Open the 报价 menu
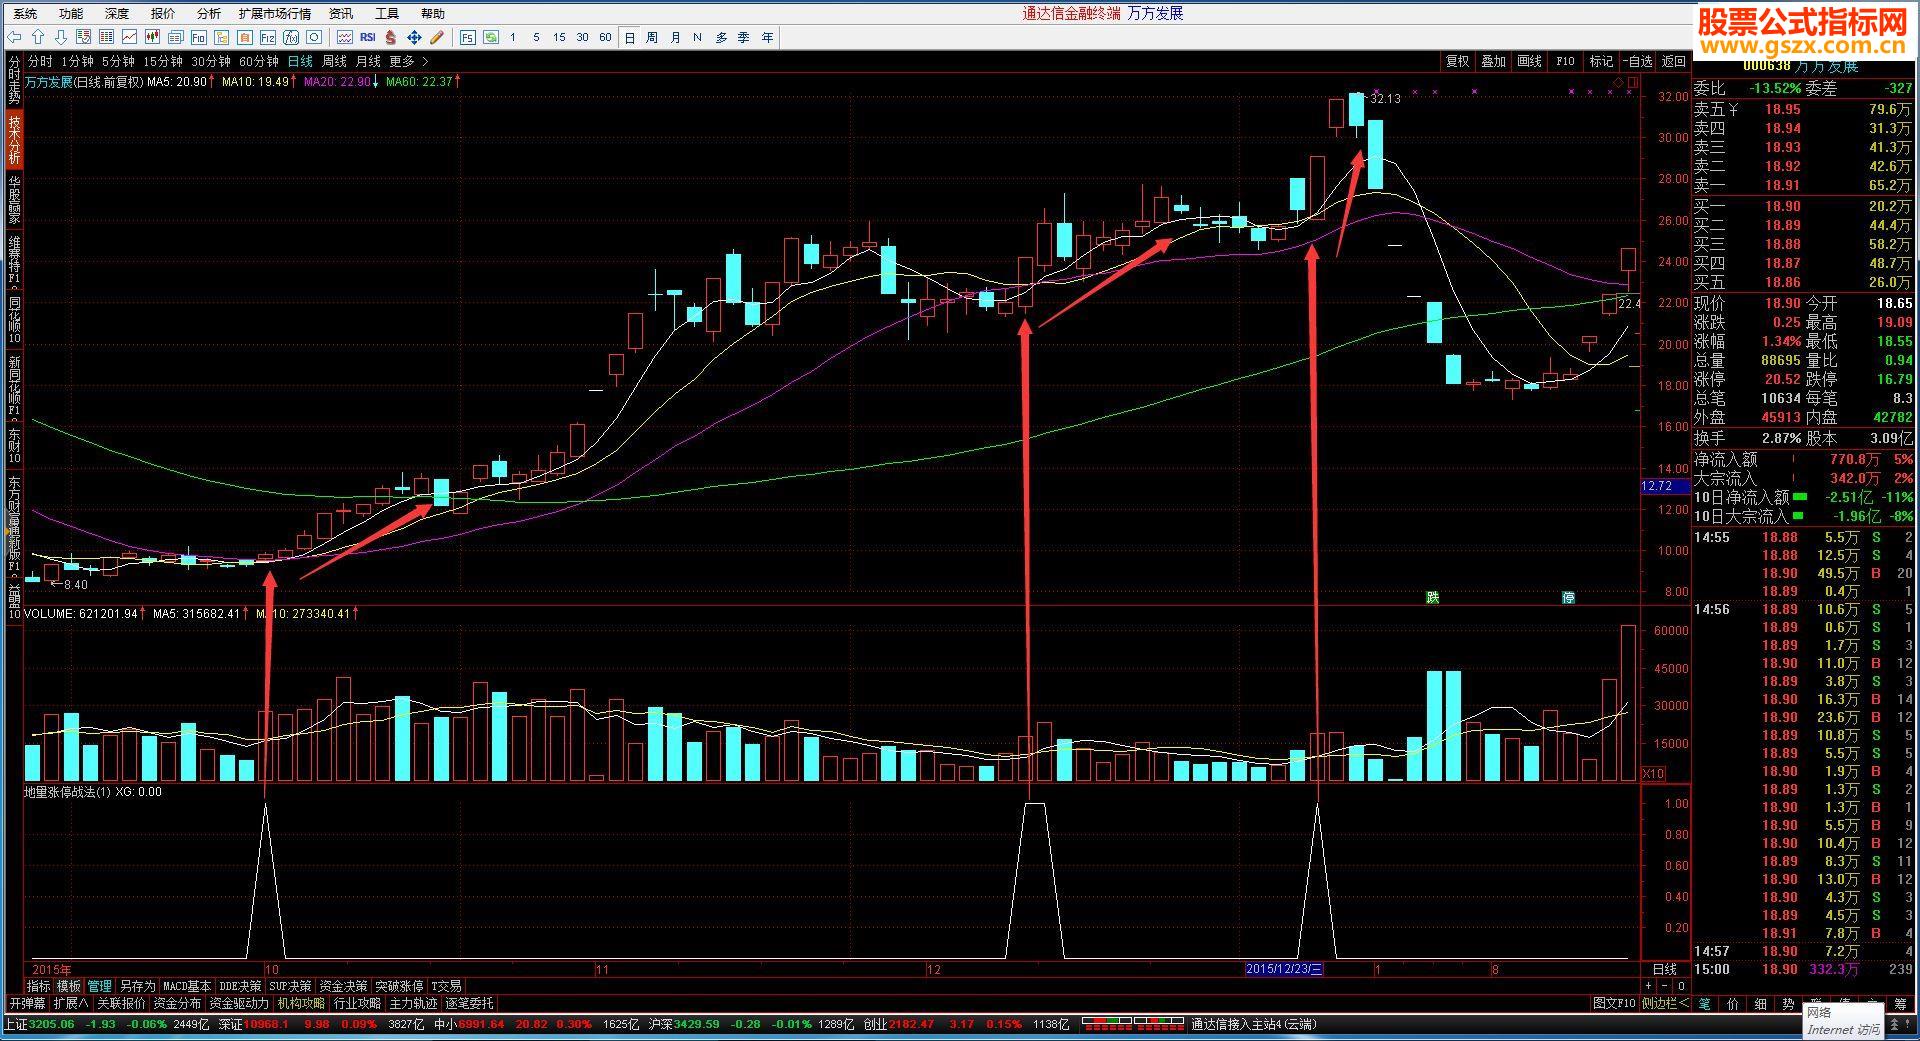The height and width of the screenshot is (1041, 1920). tap(163, 13)
